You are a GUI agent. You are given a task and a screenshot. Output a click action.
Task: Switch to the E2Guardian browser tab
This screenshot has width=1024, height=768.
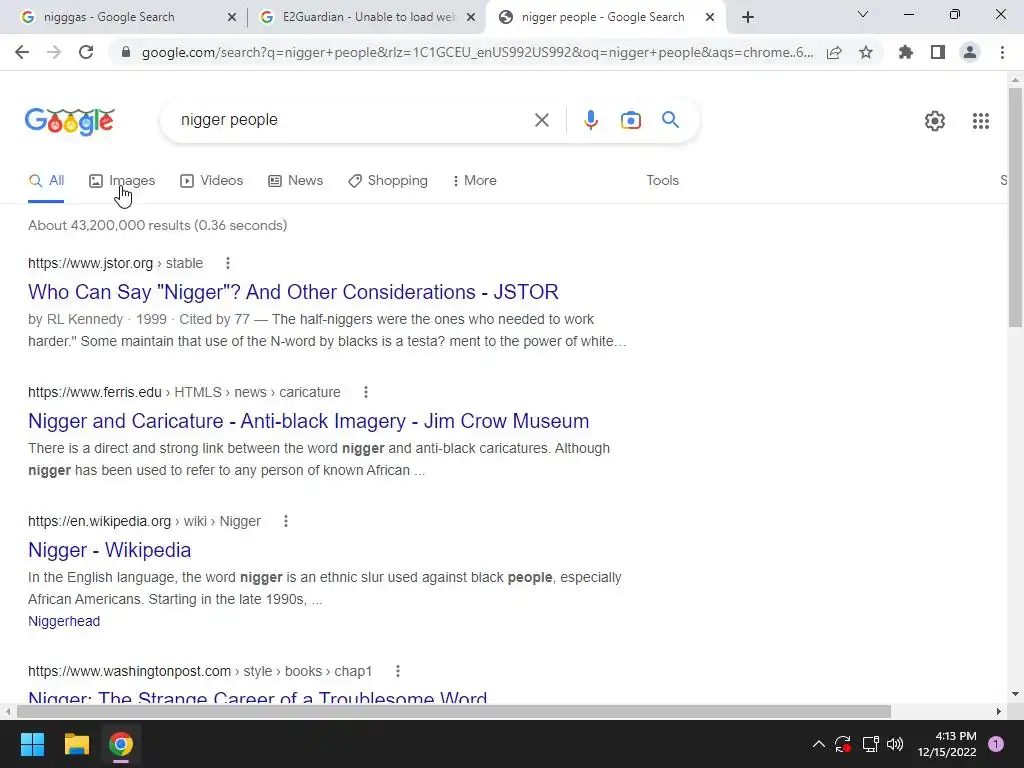coord(366,17)
